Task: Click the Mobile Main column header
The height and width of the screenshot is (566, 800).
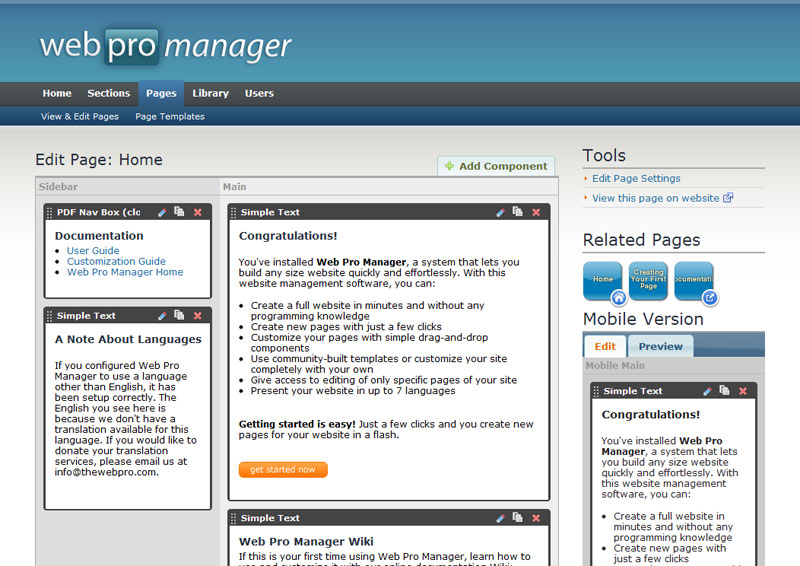Action: 615,365
